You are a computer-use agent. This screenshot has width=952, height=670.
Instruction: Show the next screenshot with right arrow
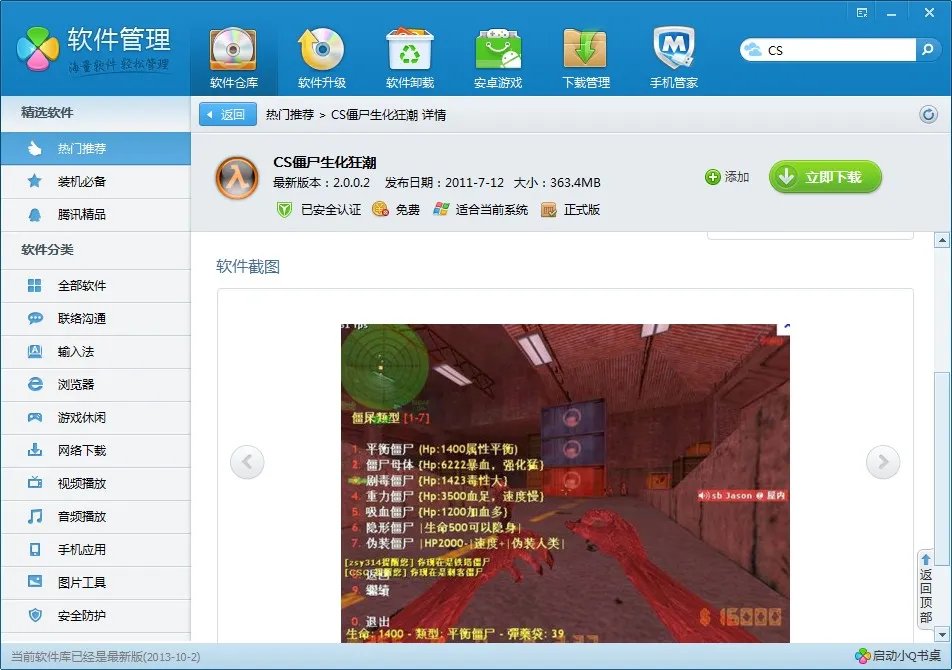point(883,462)
